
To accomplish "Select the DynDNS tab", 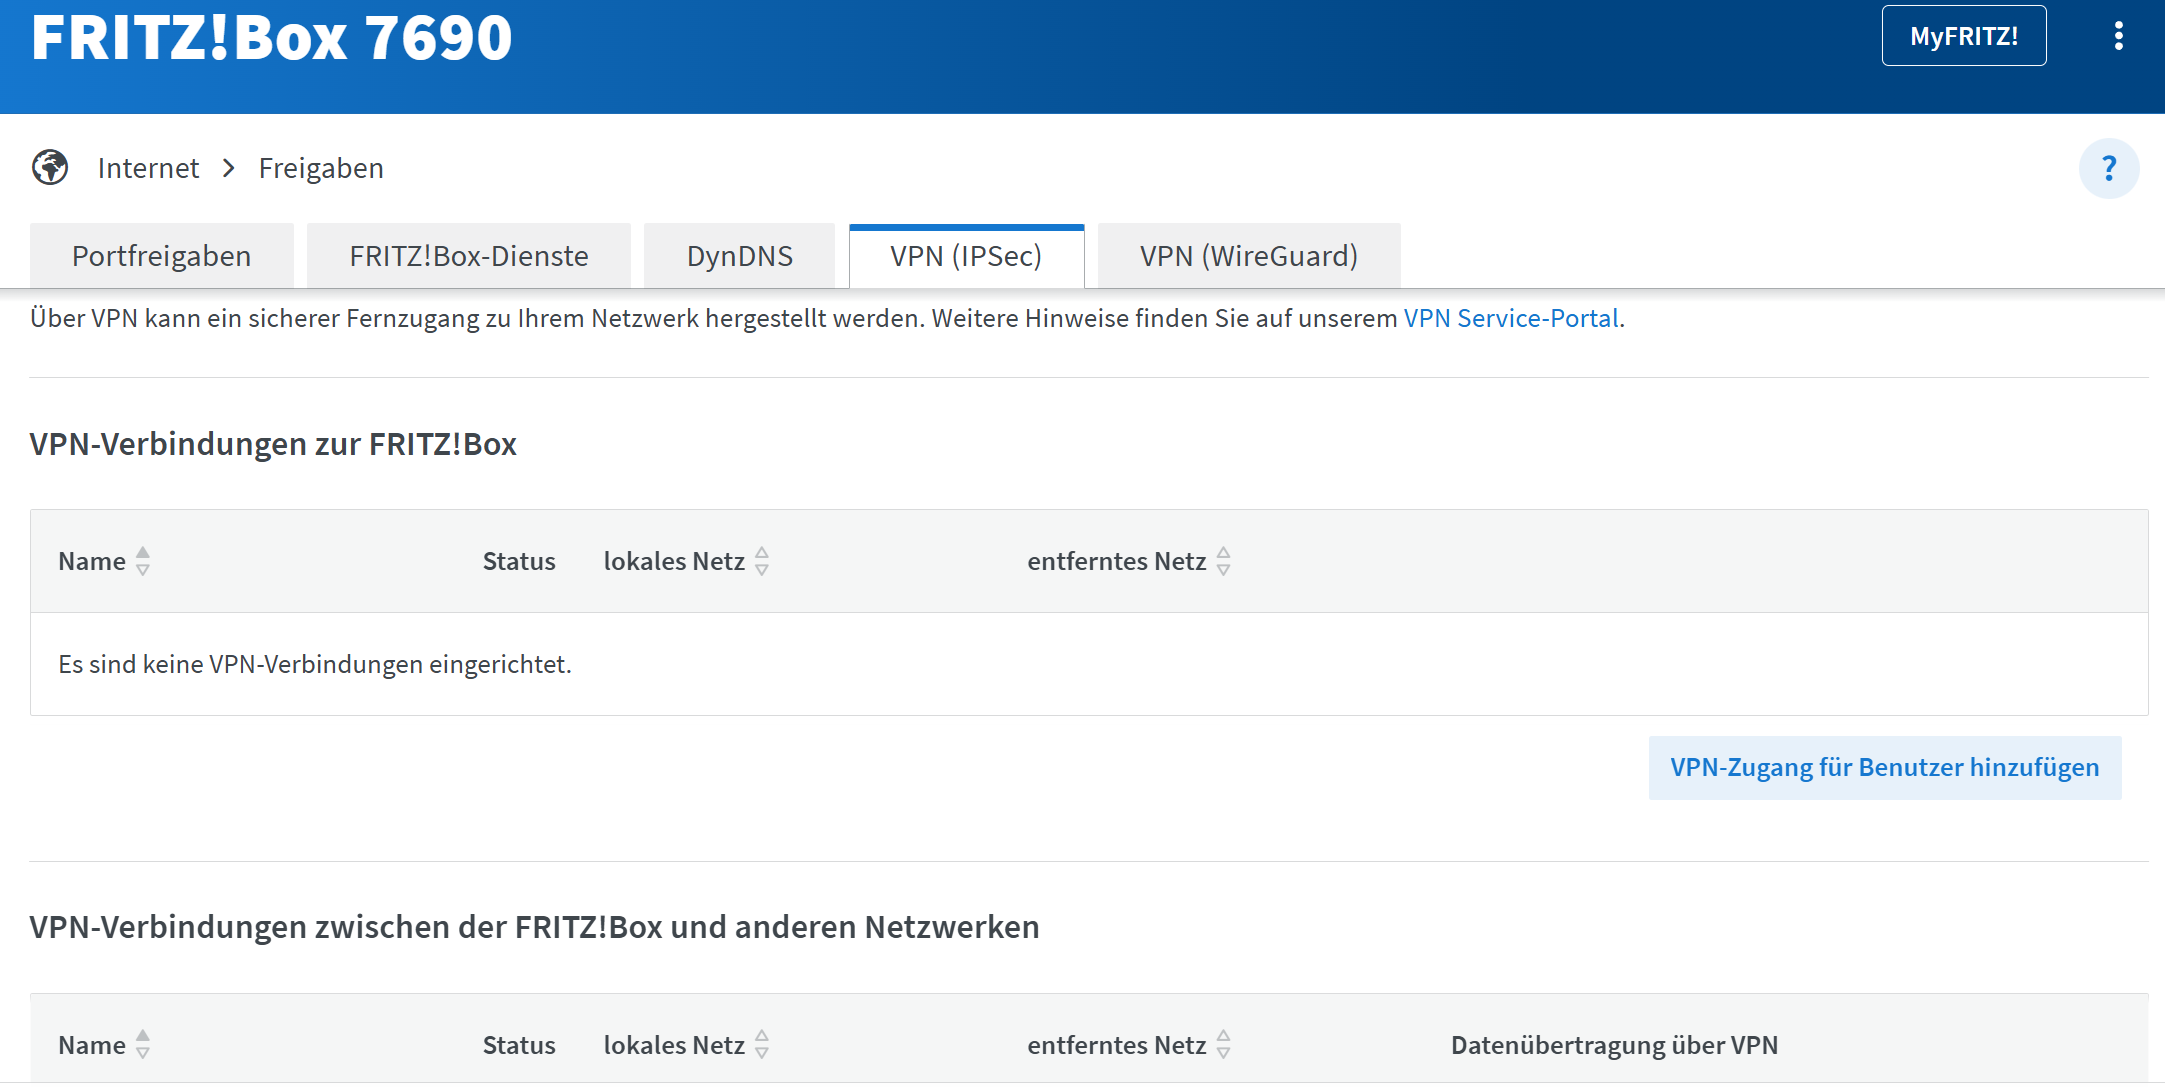I will click(739, 256).
